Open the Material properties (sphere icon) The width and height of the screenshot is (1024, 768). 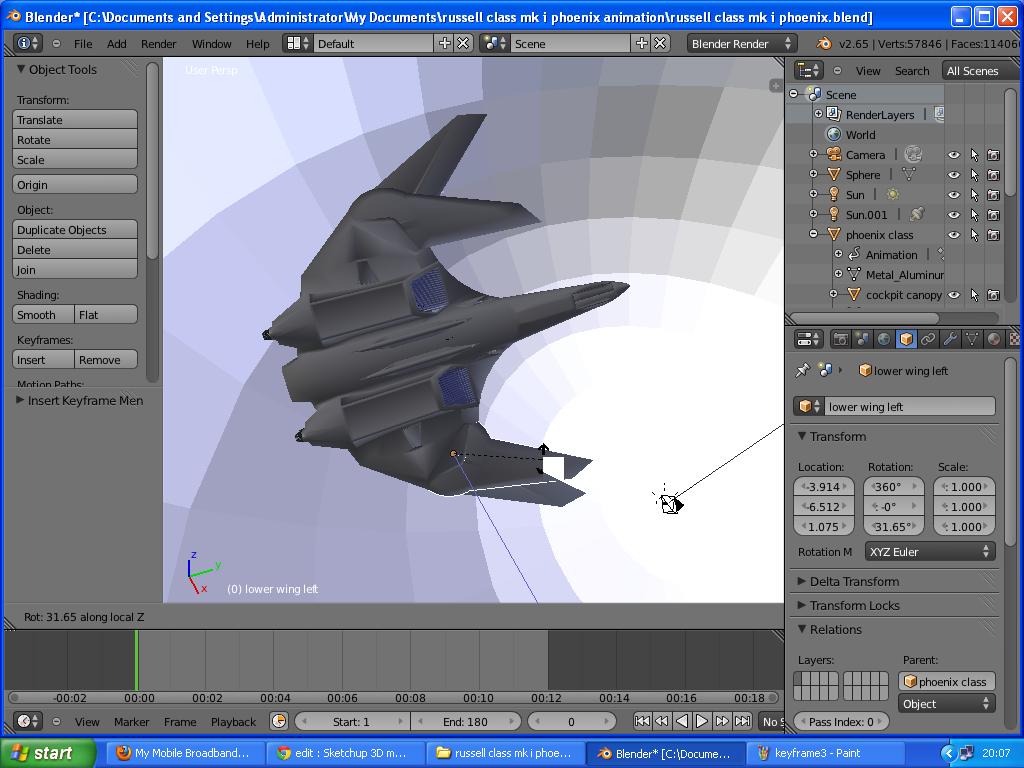coord(991,339)
